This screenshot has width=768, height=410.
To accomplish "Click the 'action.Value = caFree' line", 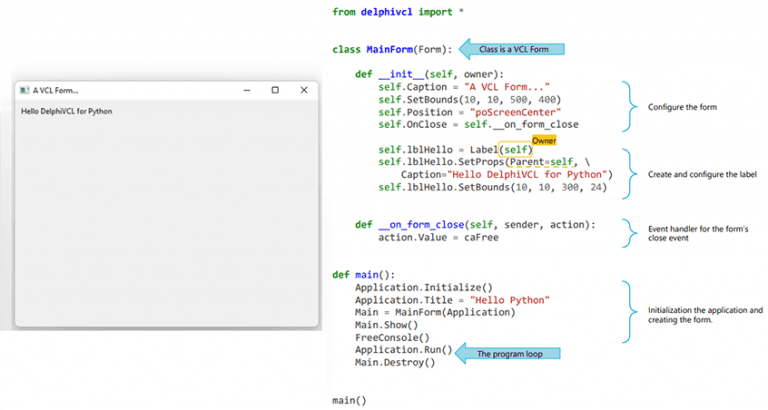I will point(438,238).
